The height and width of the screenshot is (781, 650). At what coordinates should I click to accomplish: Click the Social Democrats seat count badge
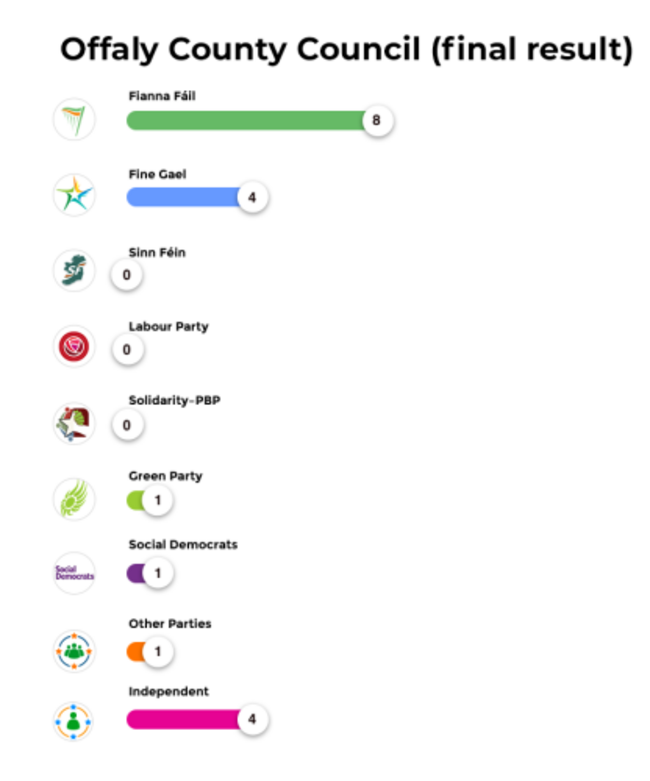157,574
